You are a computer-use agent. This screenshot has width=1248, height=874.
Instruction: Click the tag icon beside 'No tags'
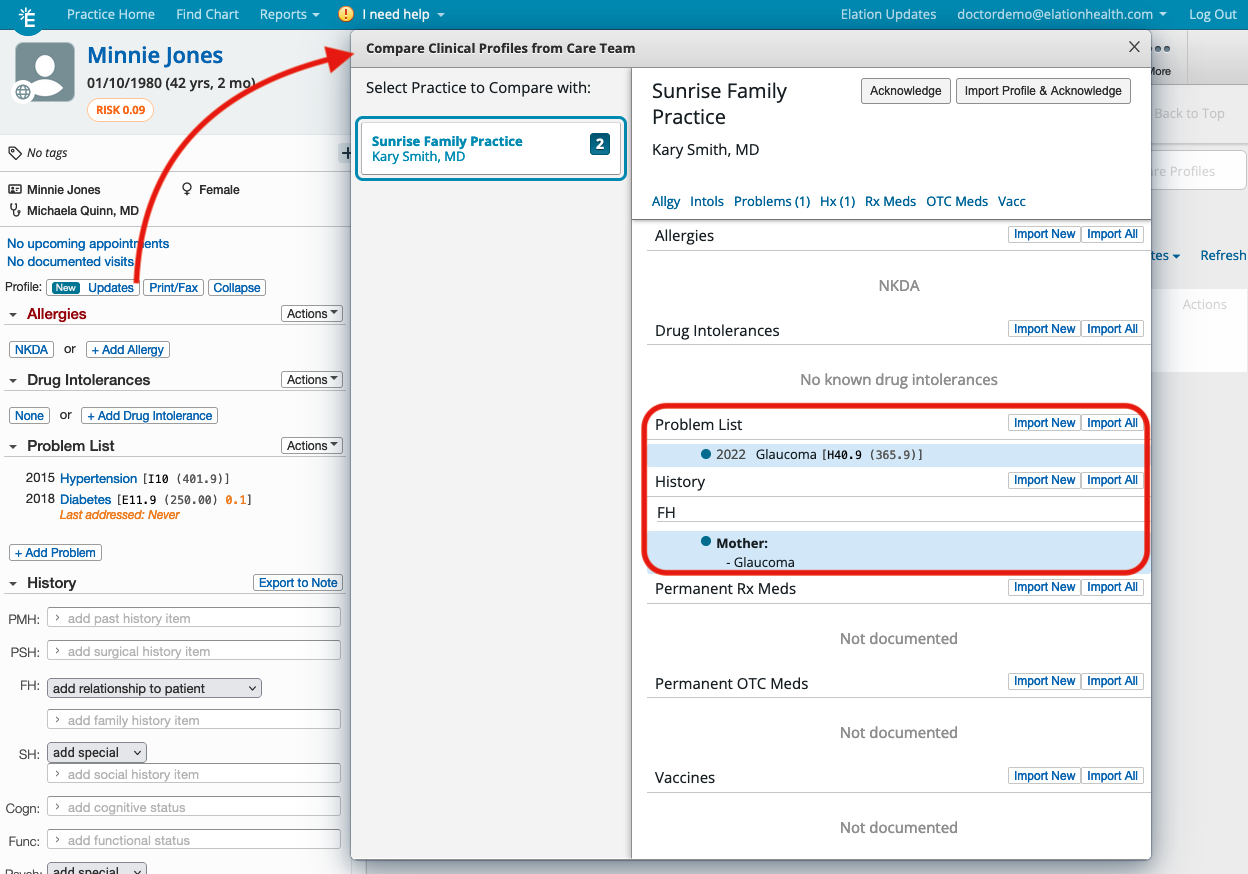point(12,152)
